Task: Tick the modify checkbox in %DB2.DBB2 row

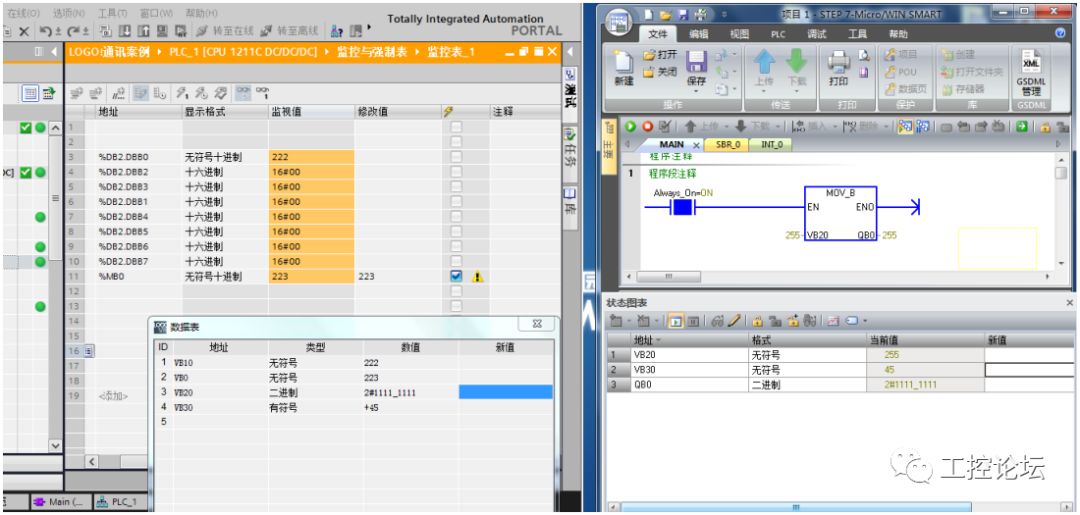Action: (456, 172)
